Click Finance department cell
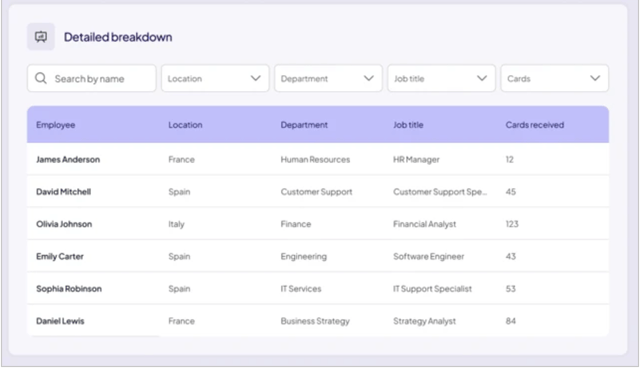 296,224
